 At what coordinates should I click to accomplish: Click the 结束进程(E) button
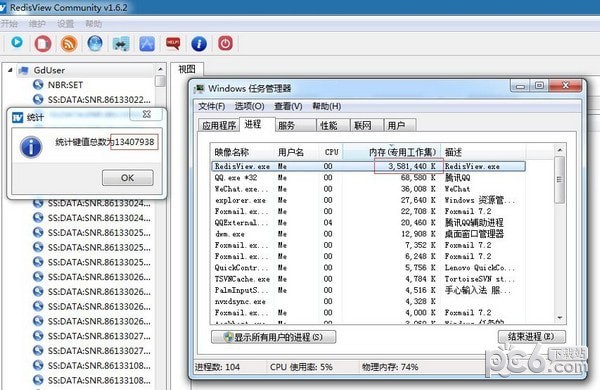tap(532, 337)
